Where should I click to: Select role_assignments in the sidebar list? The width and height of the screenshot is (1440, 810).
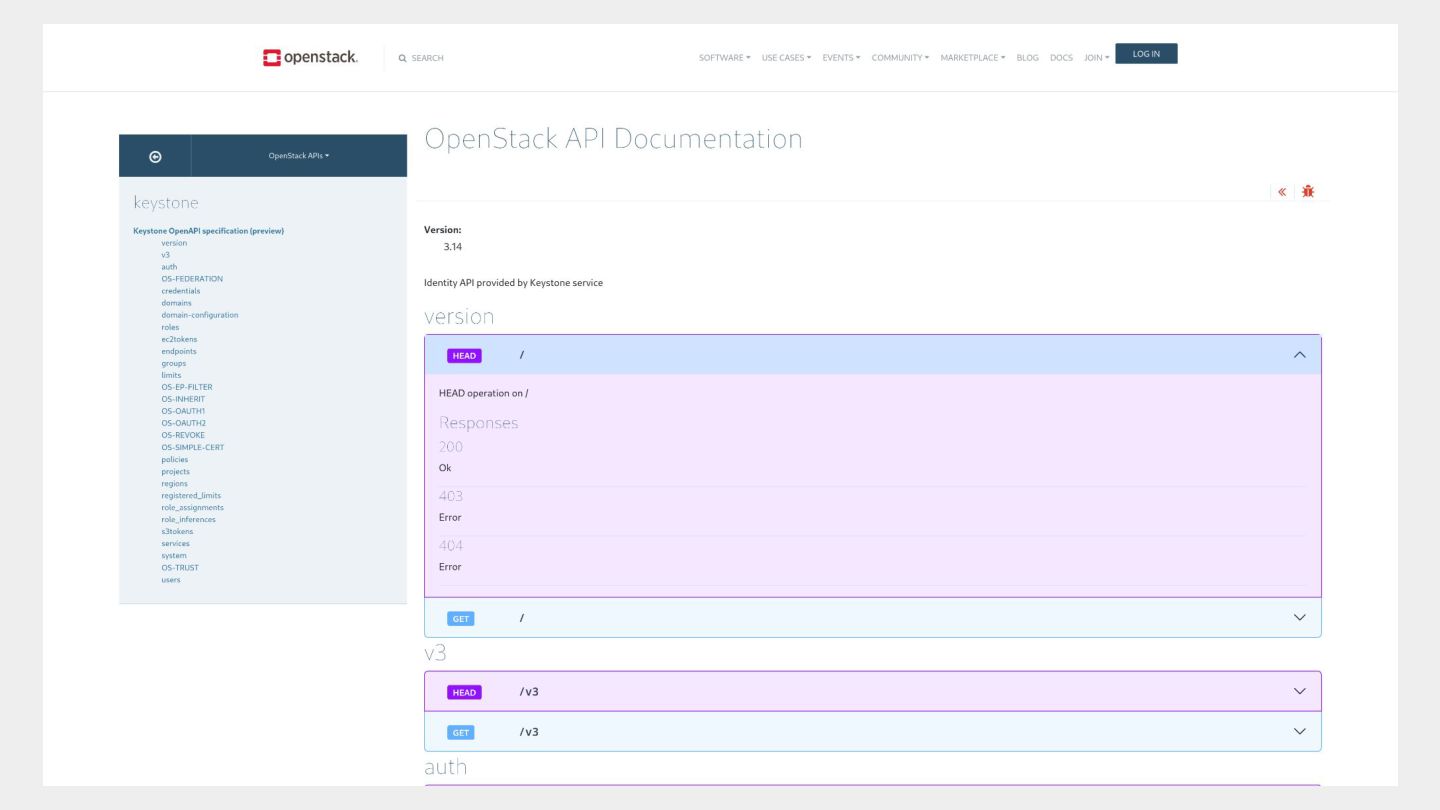192,507
